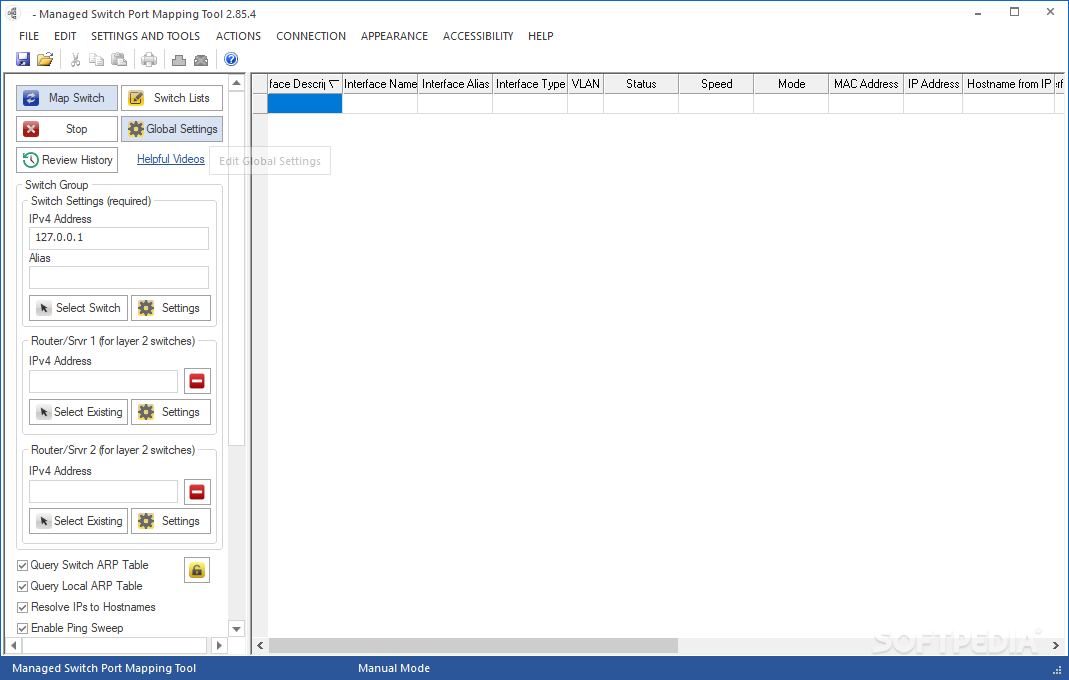Click the Interface Alias column header

455,84
